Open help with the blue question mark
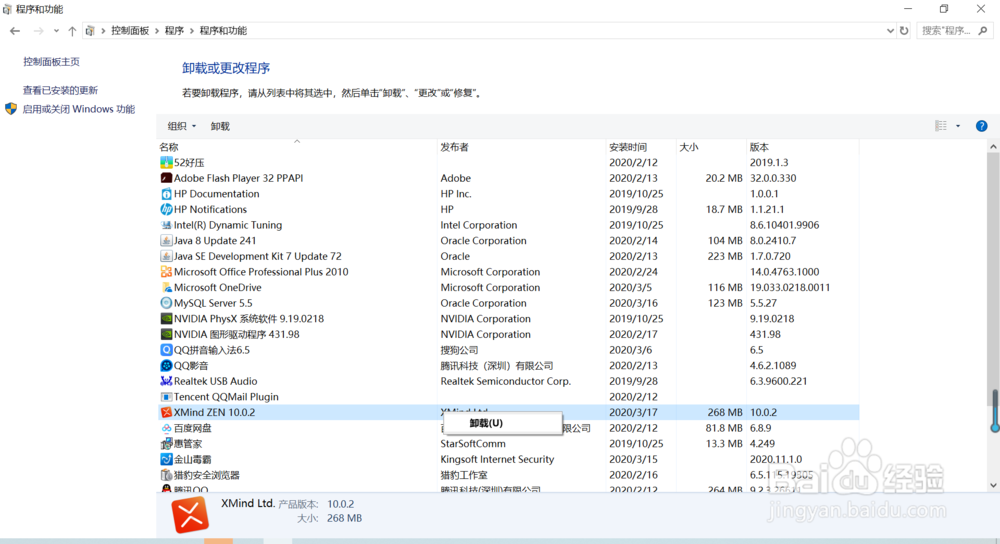This screenshot has height=544, width=1000. point(982,126)
